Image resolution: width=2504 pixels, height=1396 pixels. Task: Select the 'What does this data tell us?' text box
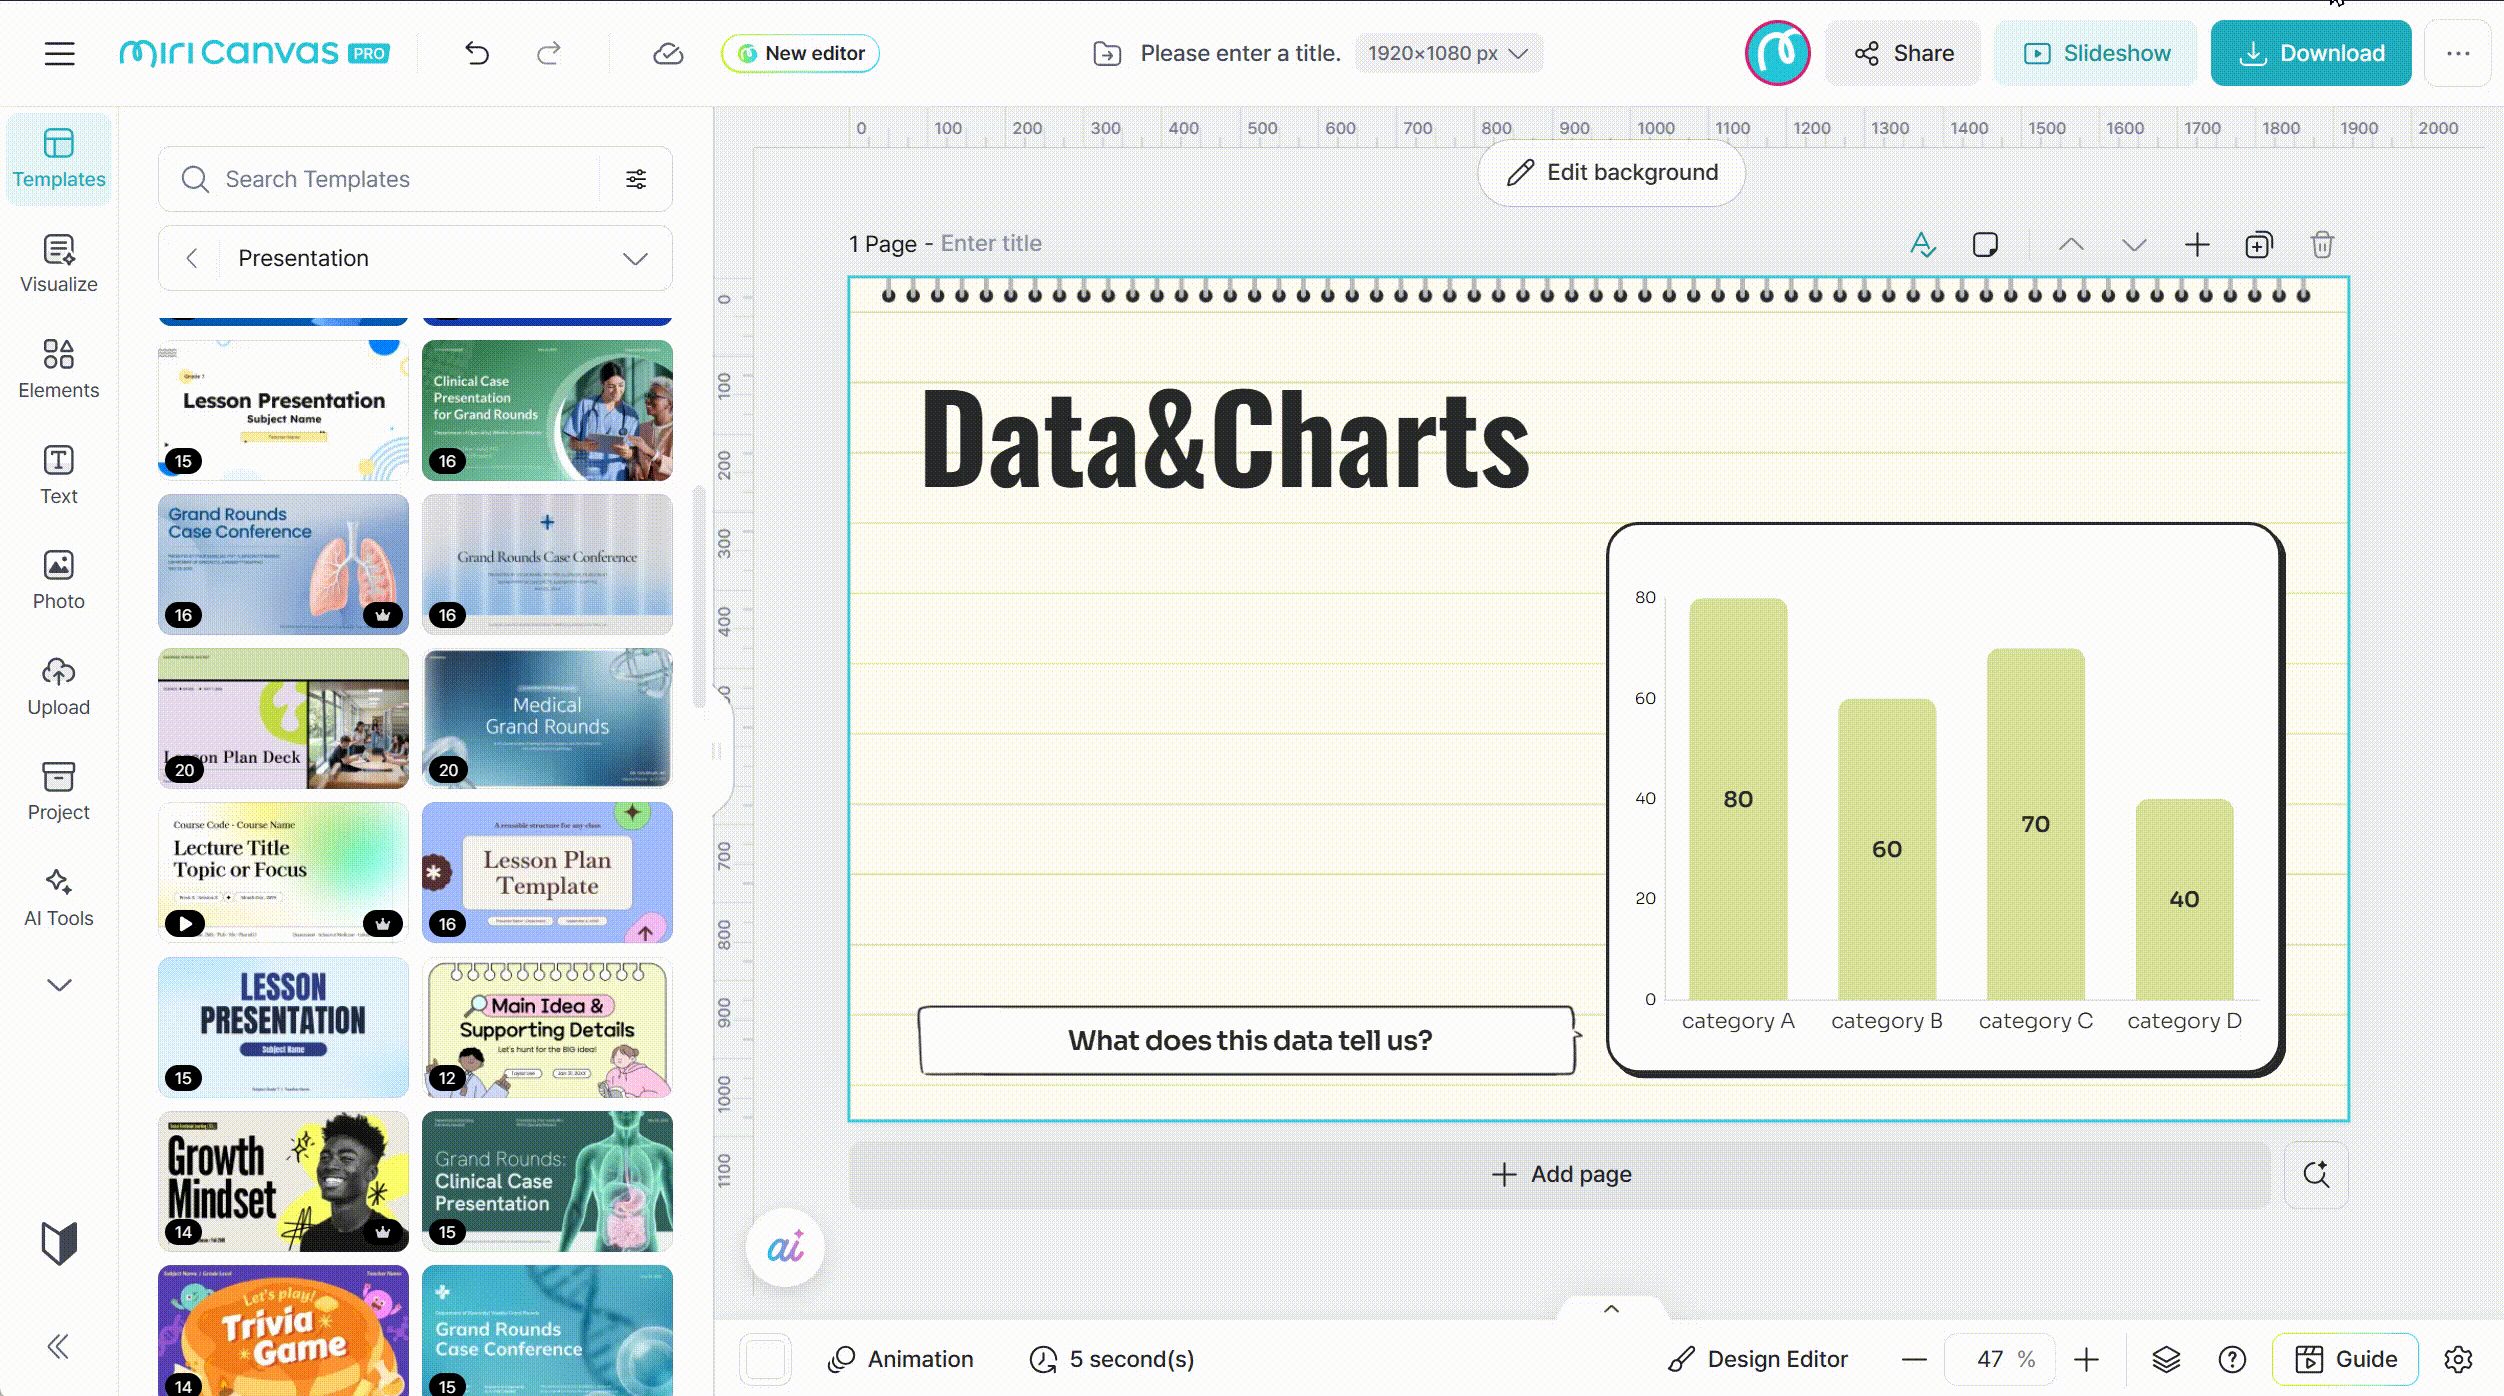point(1248,1040)
